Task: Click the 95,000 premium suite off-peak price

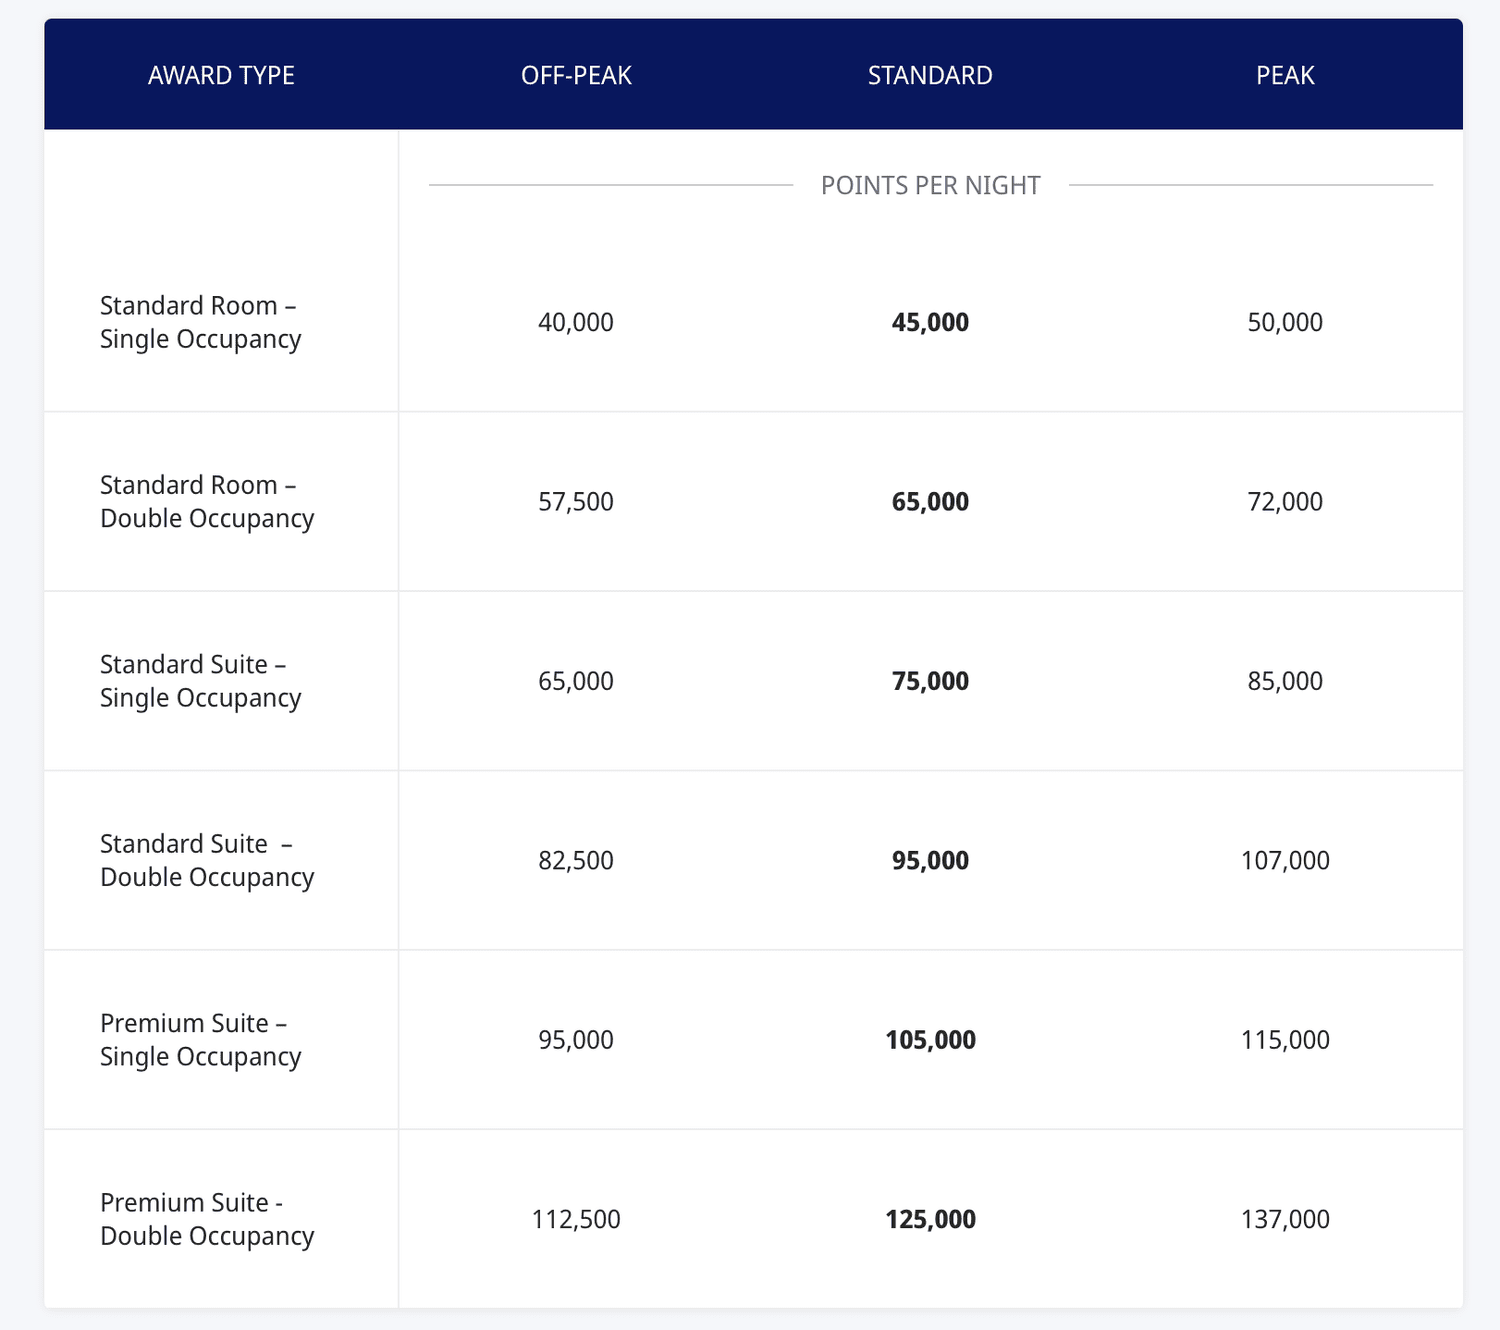Action: (x=575, y=1039)
